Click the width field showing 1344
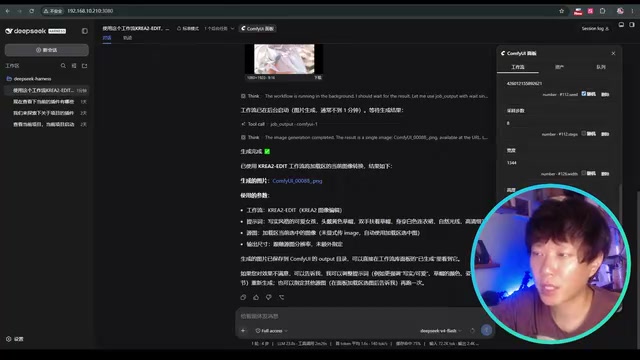 [558, 162]
